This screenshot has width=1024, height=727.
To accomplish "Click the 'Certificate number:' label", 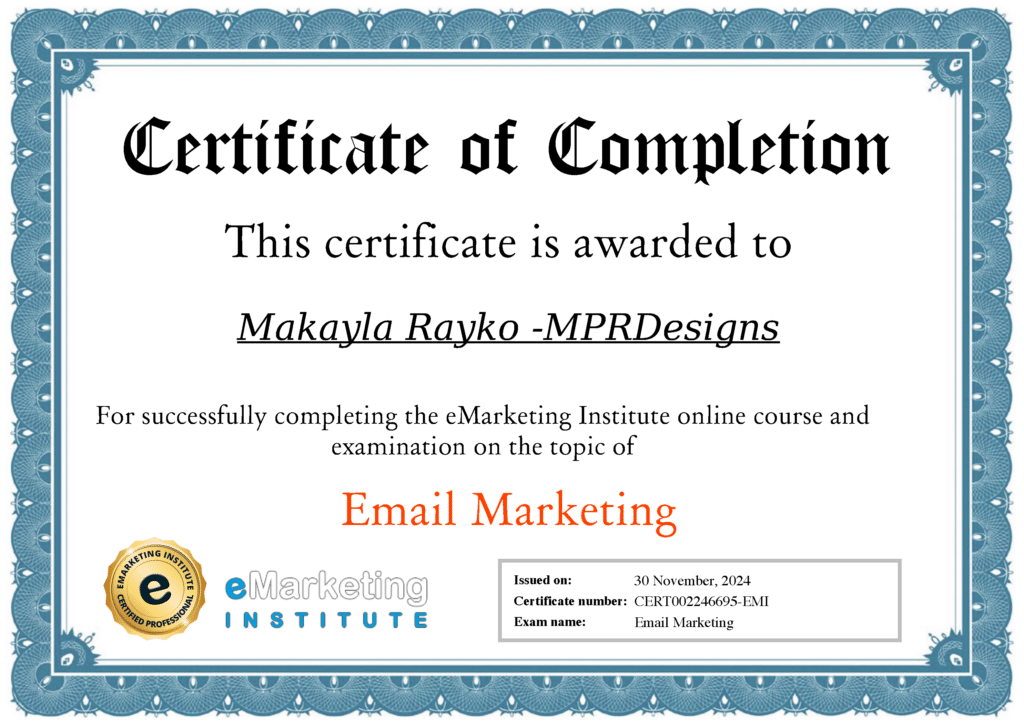I will (x=570, y=601).
